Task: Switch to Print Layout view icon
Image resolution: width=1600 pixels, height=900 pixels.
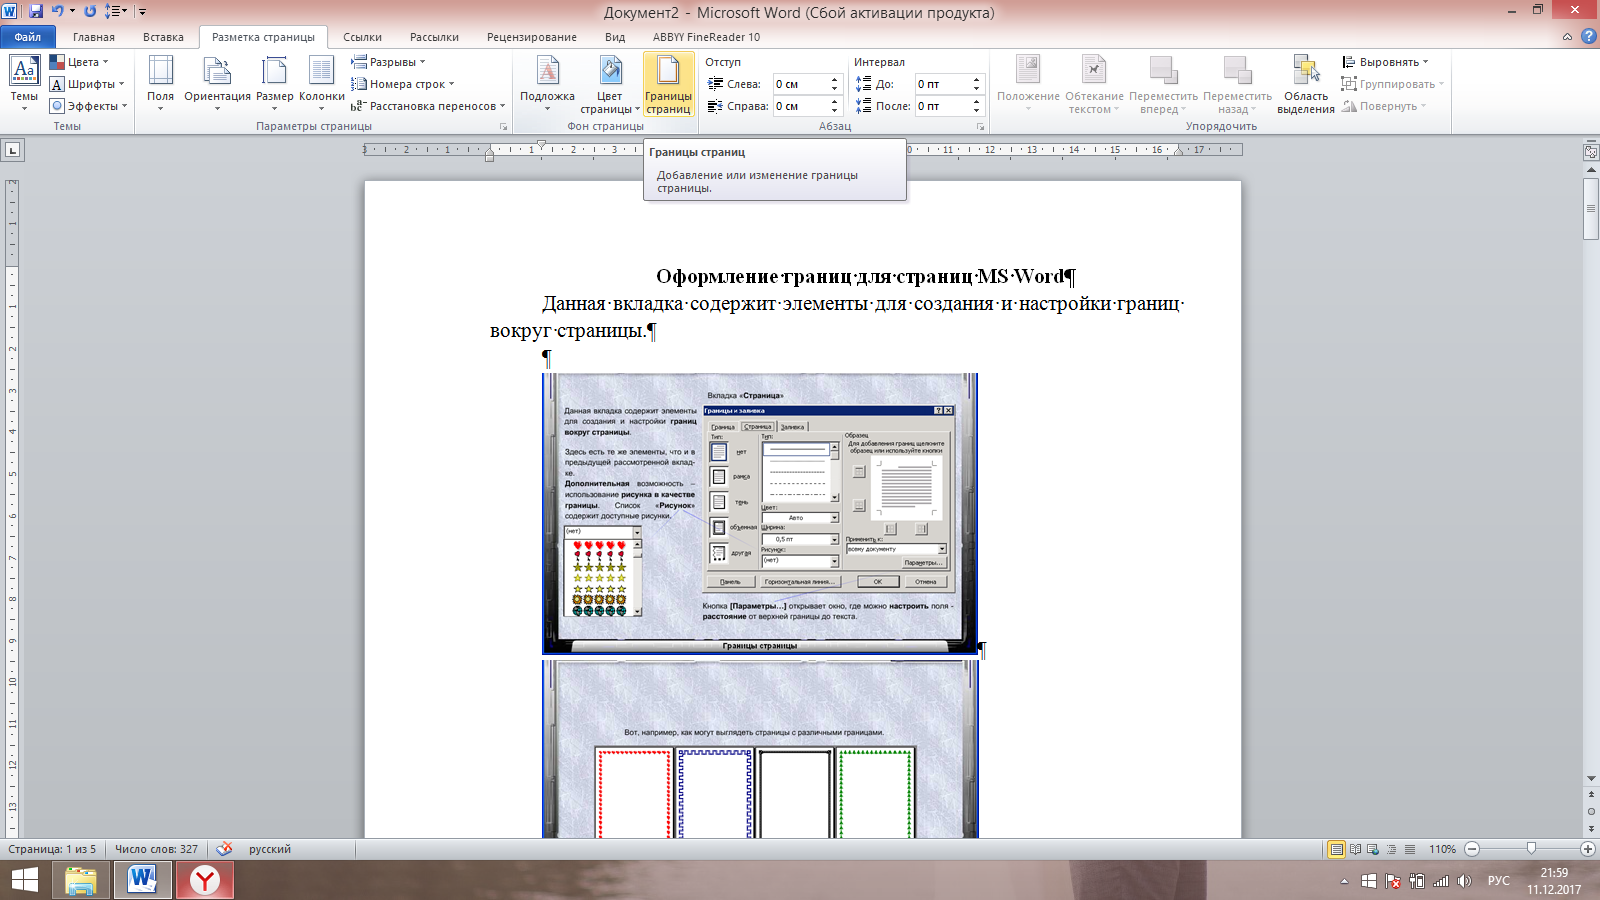Action: click(1336, 849)
